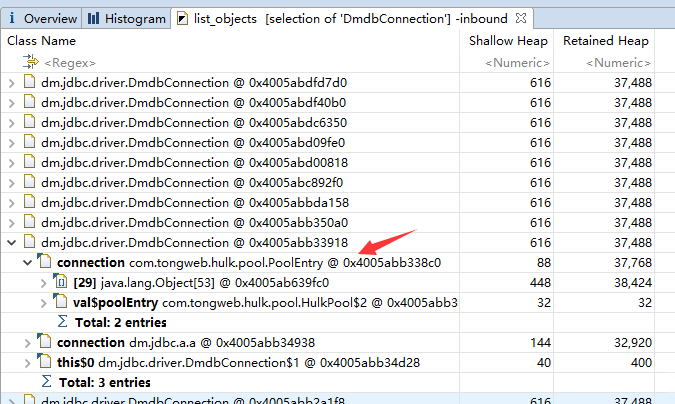Click reference icon of dm.jdbc.a.a row

[44, 341]
